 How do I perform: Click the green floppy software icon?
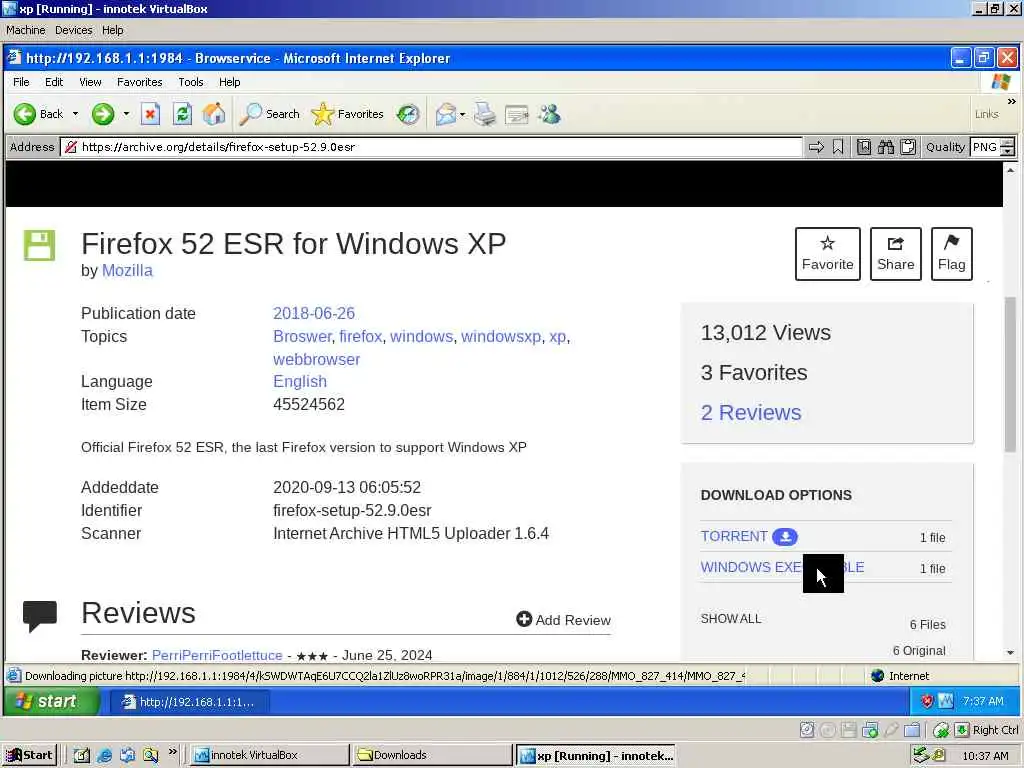(x=39, y=246)
